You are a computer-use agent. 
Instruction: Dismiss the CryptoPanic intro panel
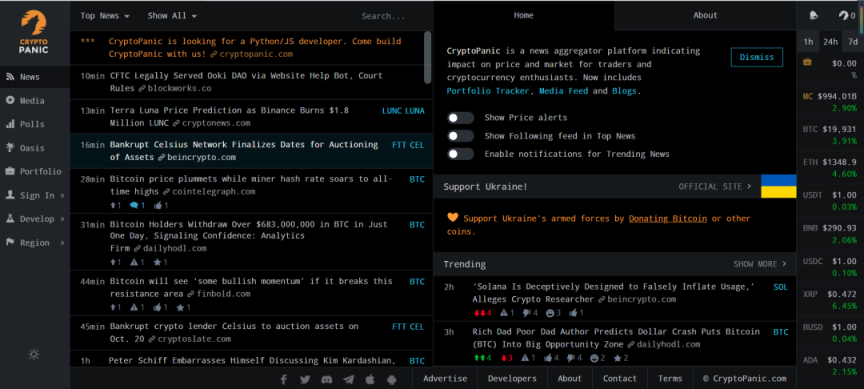point(757,57)
